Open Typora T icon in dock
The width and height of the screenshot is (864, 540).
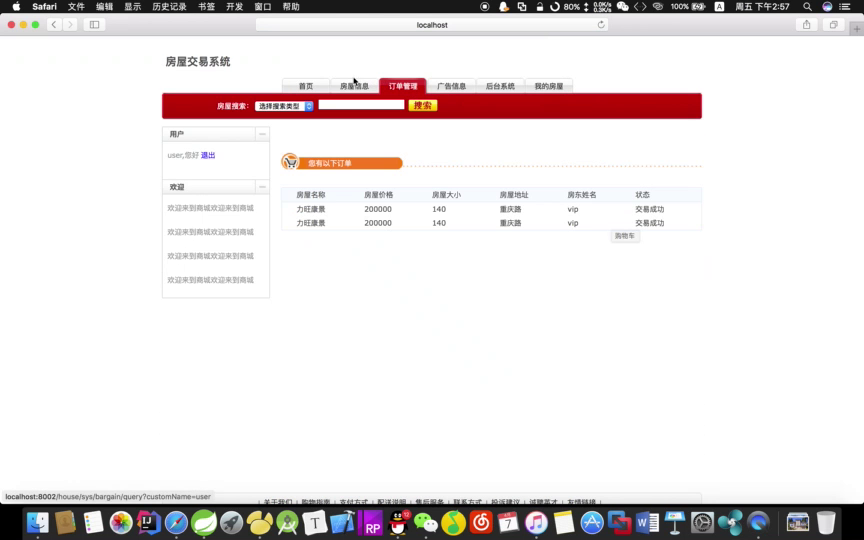click(315, 522)
